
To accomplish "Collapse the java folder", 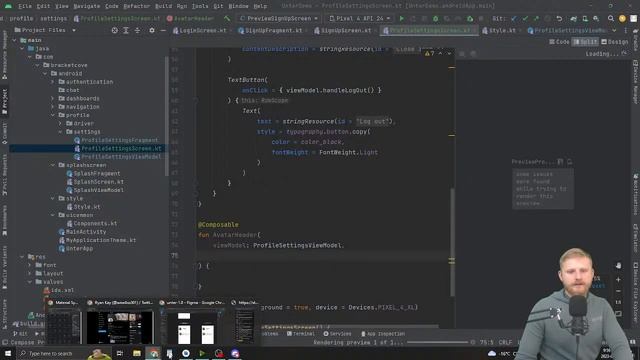I will pyautogui.click(x=22, y=49).
